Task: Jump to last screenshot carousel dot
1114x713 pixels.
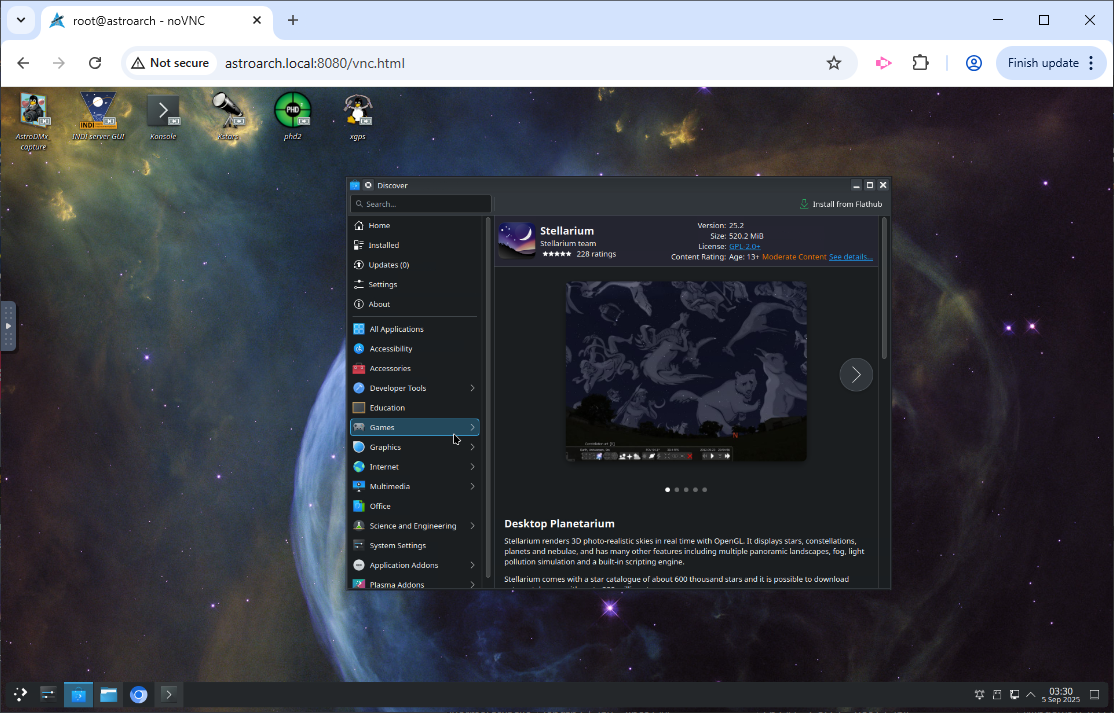Action: click(x=704, y=489)
